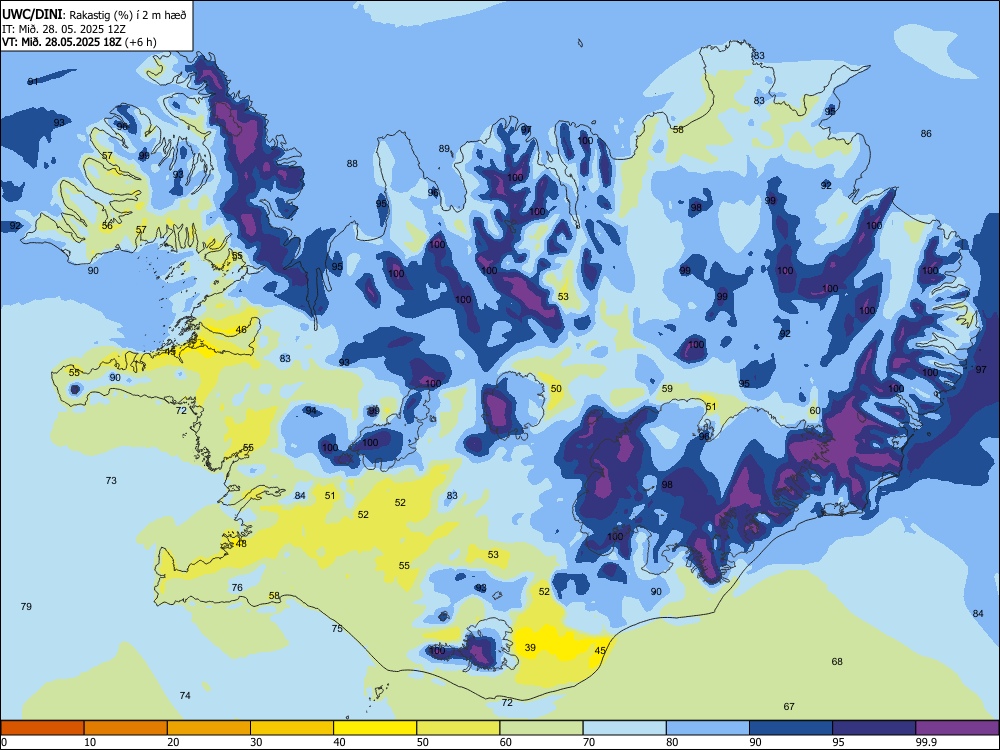This screenshot has width=1000, height=750.
Task: Click the offshore value '68'
Action: pyautogui.click(x=837, y=661)
